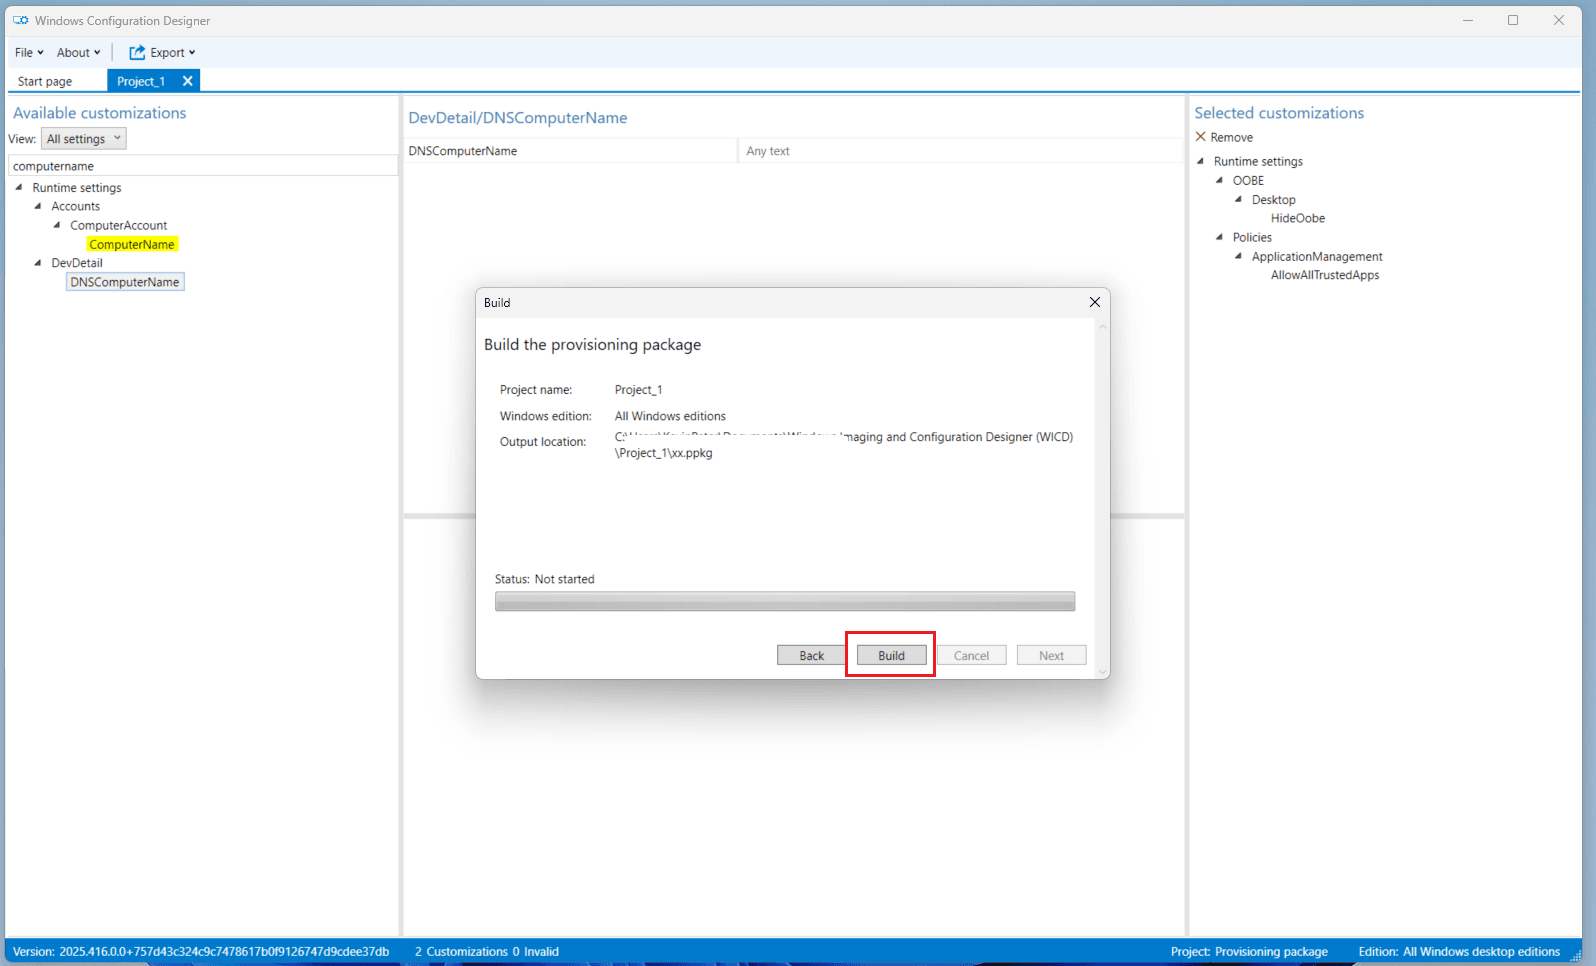Screen dimensions: 1596x966
Task: Collapse the Policies node
Action: coord(1220,237)
